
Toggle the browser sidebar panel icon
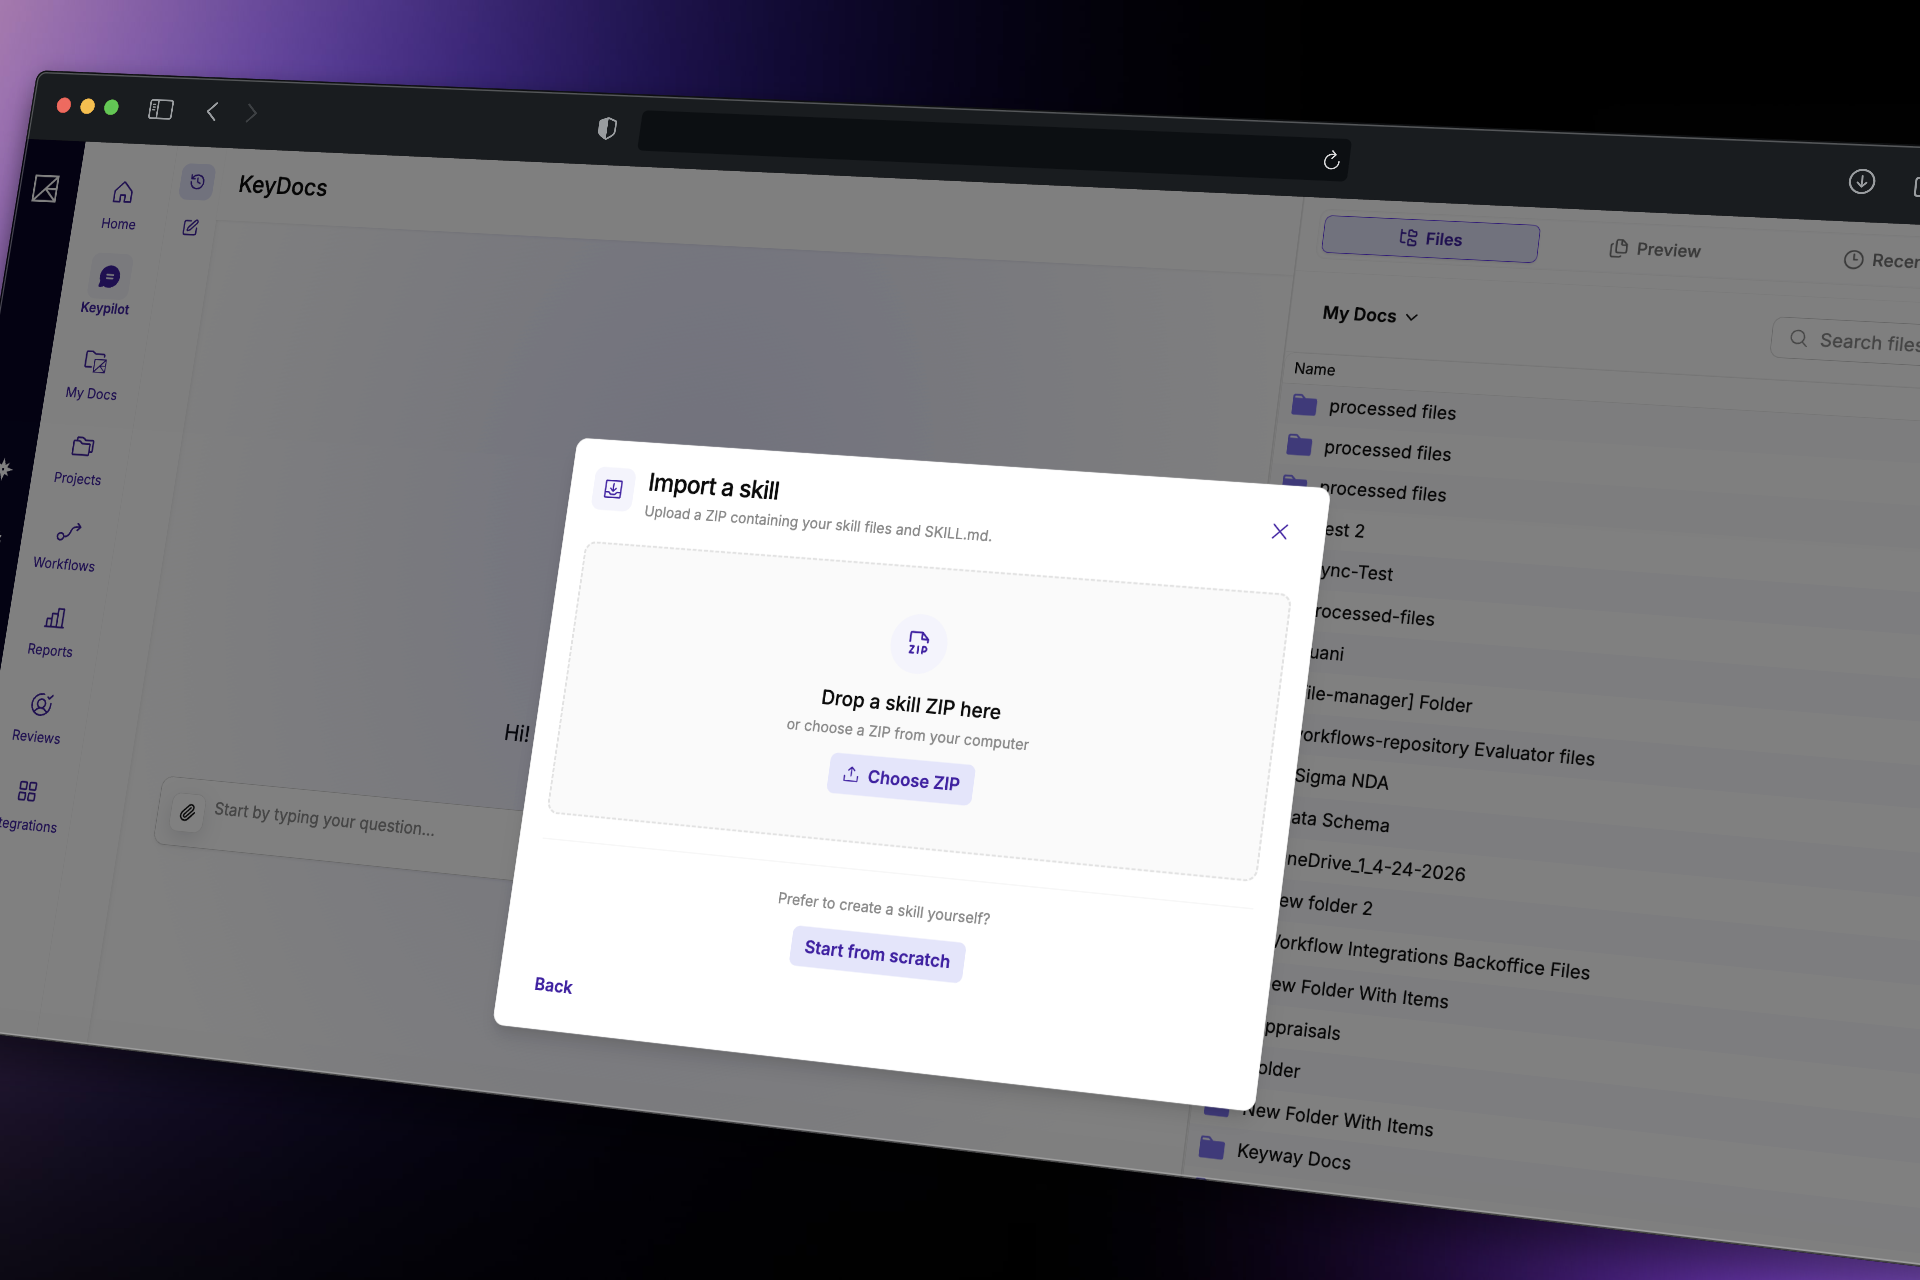coord(161,109)
